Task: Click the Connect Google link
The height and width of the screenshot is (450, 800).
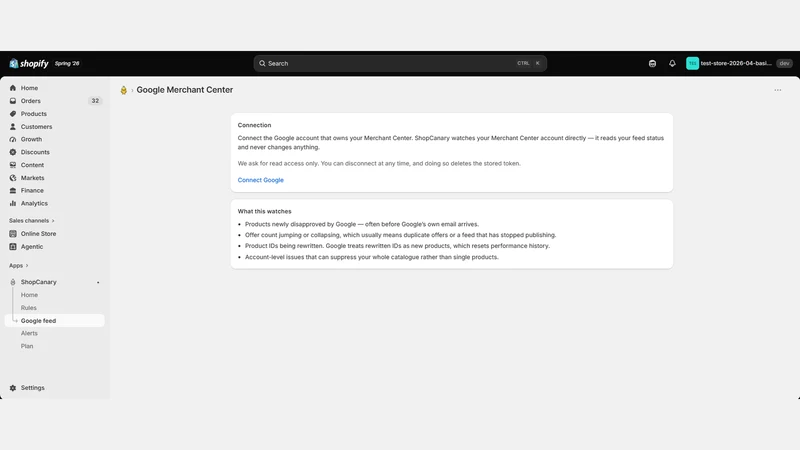Action: (x=260, y=180)
